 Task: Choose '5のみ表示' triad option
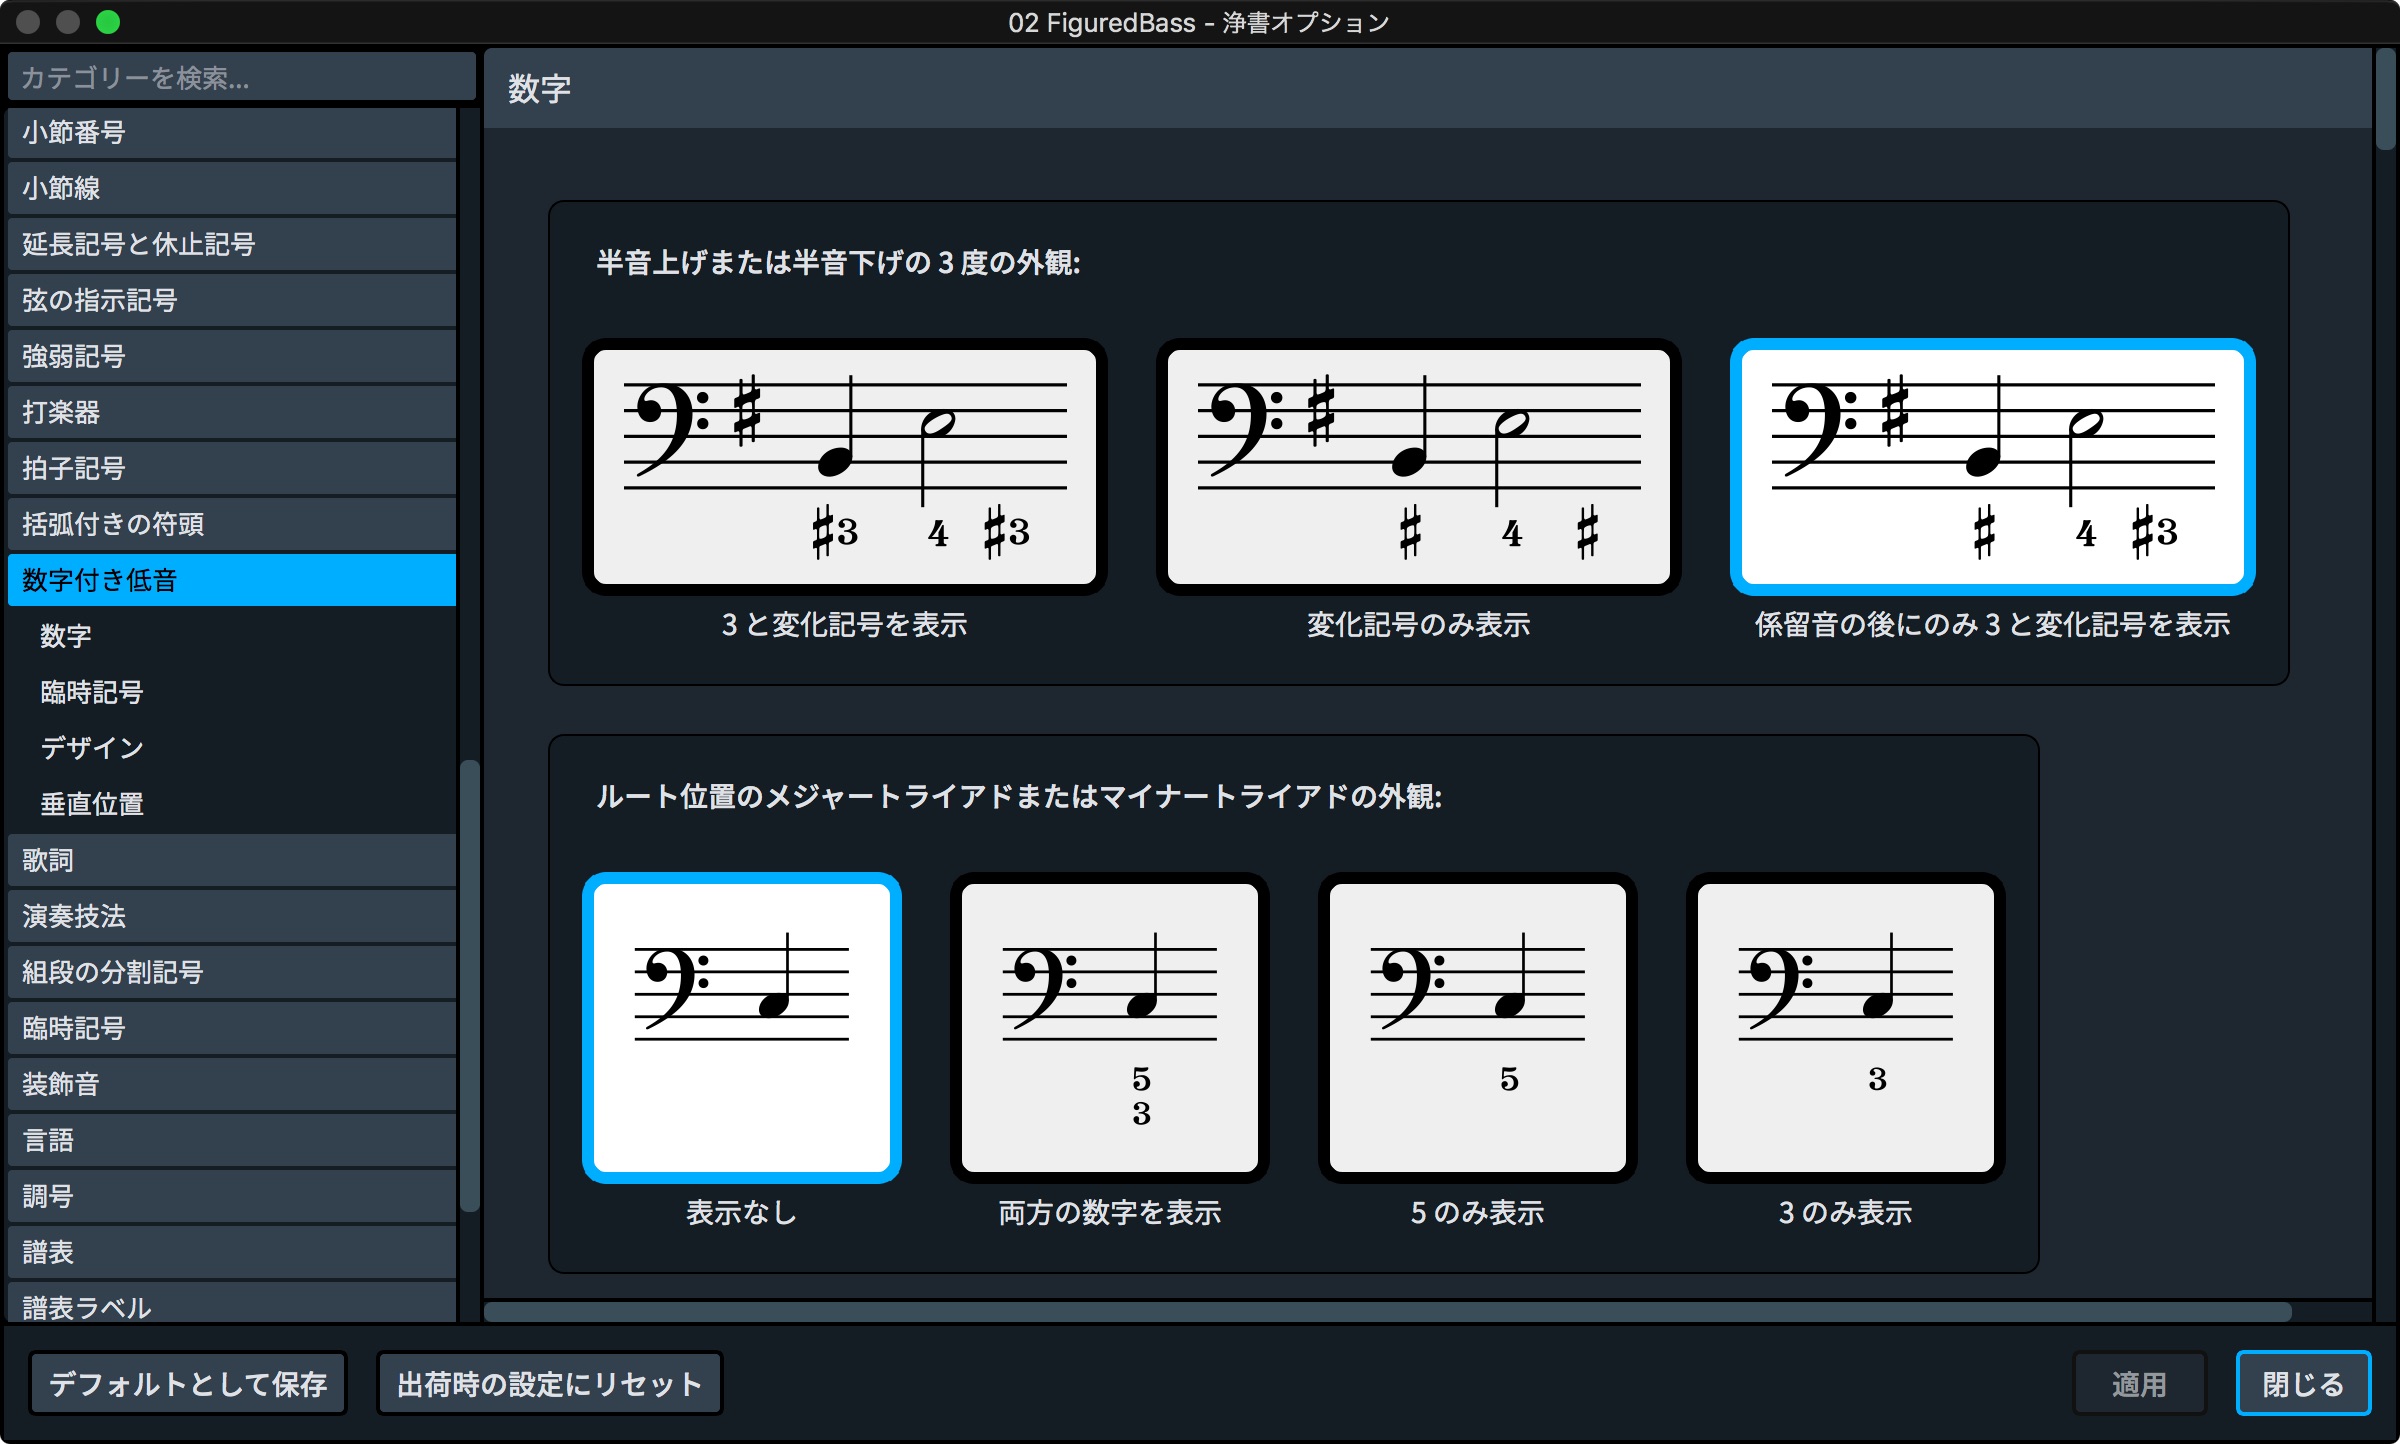(x=1477, y=1027)
